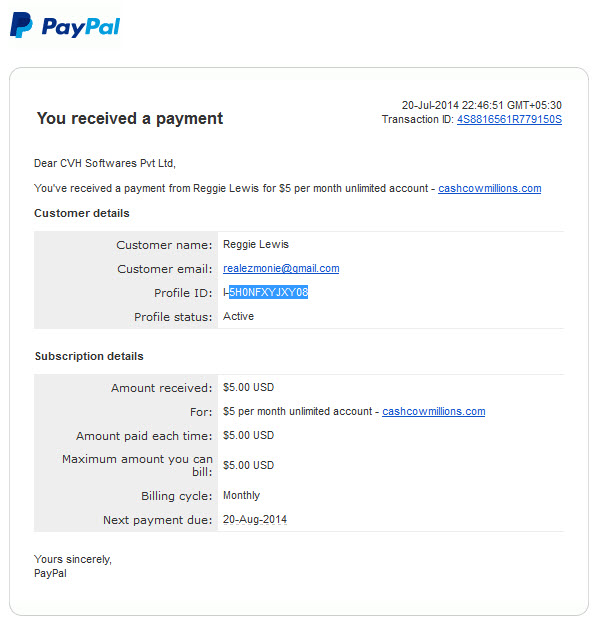Click the Monthly billing cycle value
The width and height of the screenshot is (609, 633).
241,495
